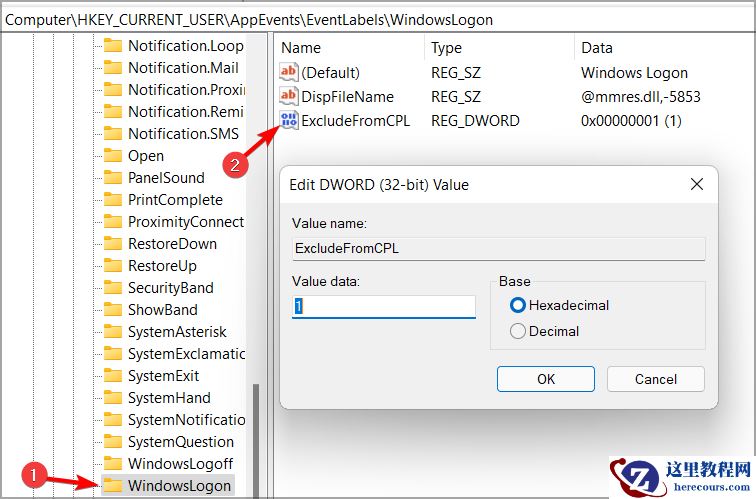Click the SystemAsterisk folder icon
756x499 pixels.
tap(113, 332)
